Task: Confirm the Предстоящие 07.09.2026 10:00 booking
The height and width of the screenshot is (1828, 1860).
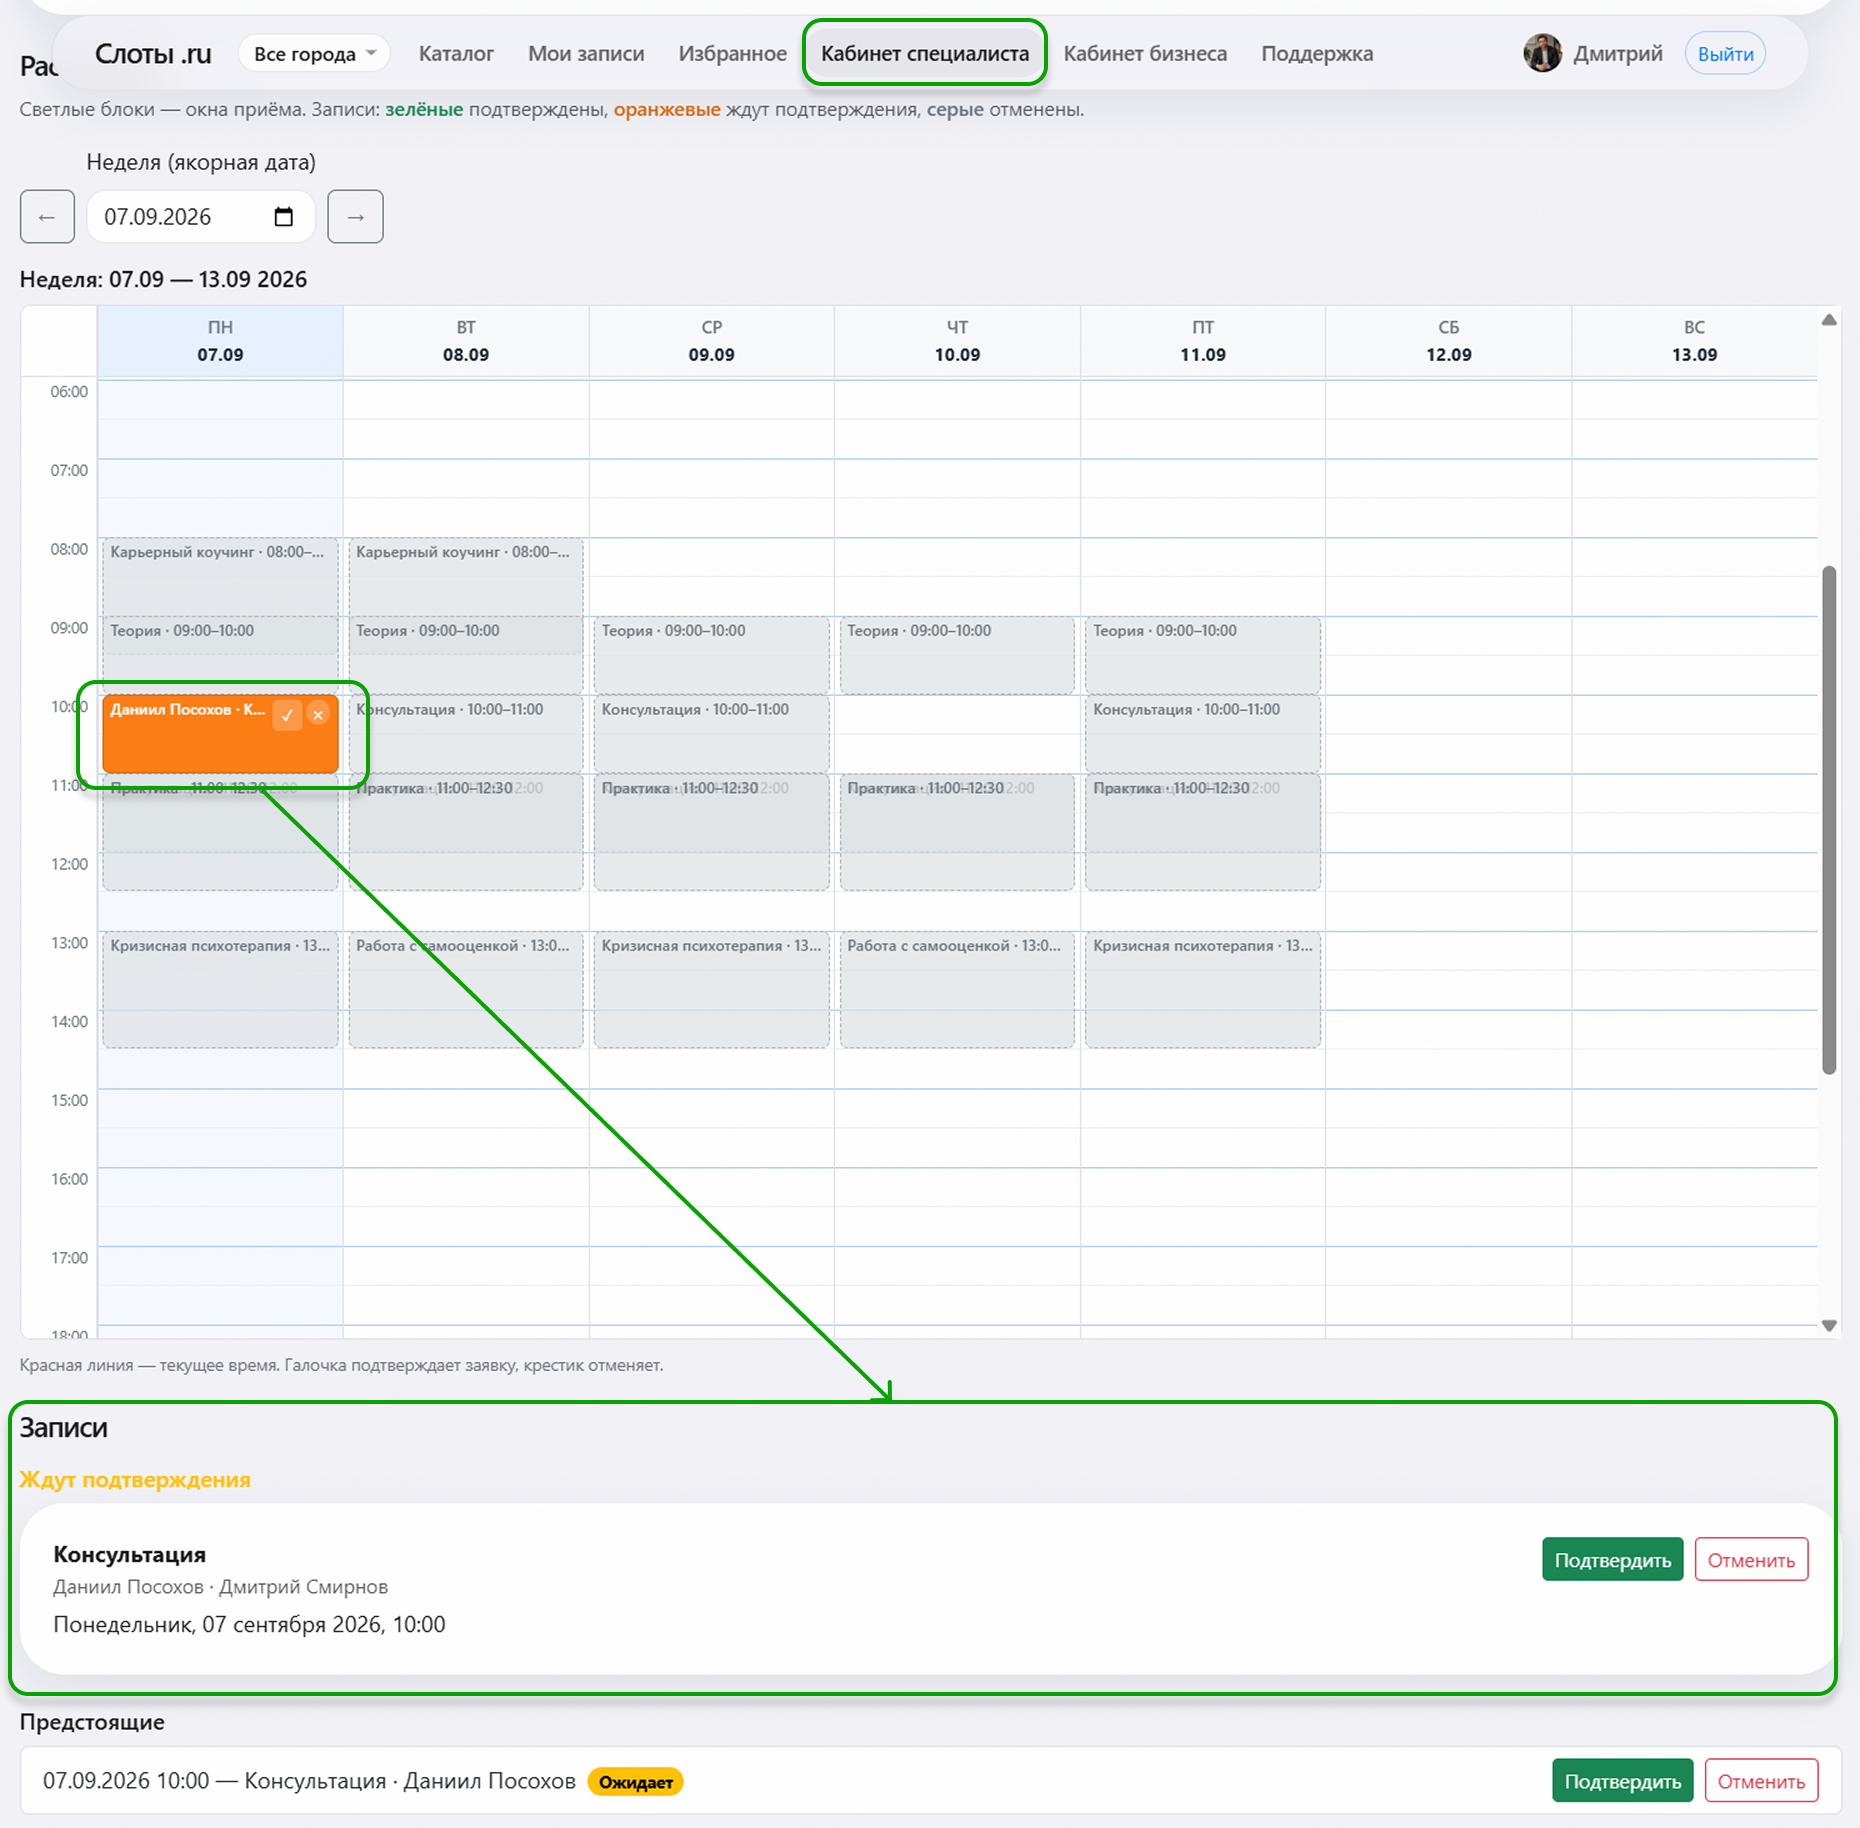Action: coord(1622,1780)
